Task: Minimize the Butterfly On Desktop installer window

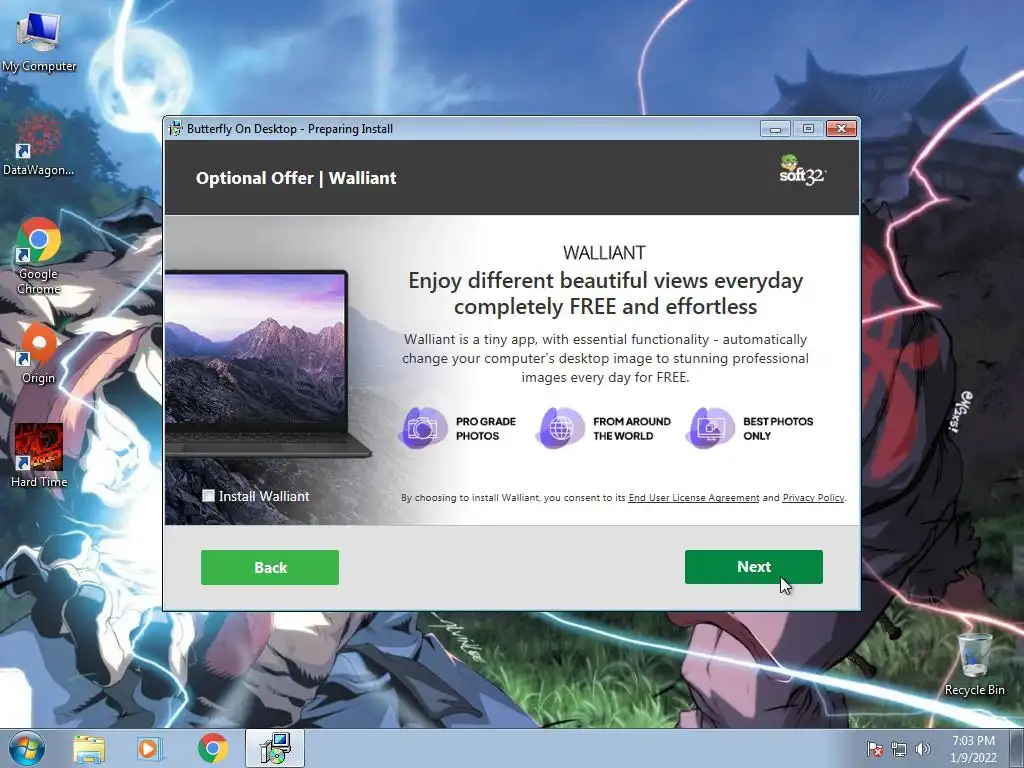Action: pos(775,129)
